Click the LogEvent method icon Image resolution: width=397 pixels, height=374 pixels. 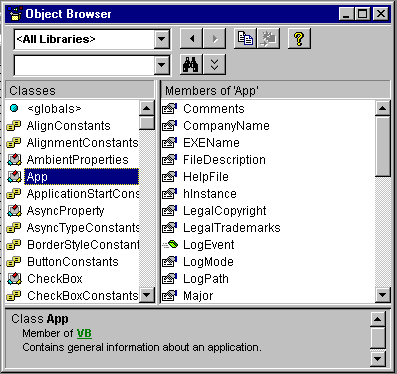170,245
